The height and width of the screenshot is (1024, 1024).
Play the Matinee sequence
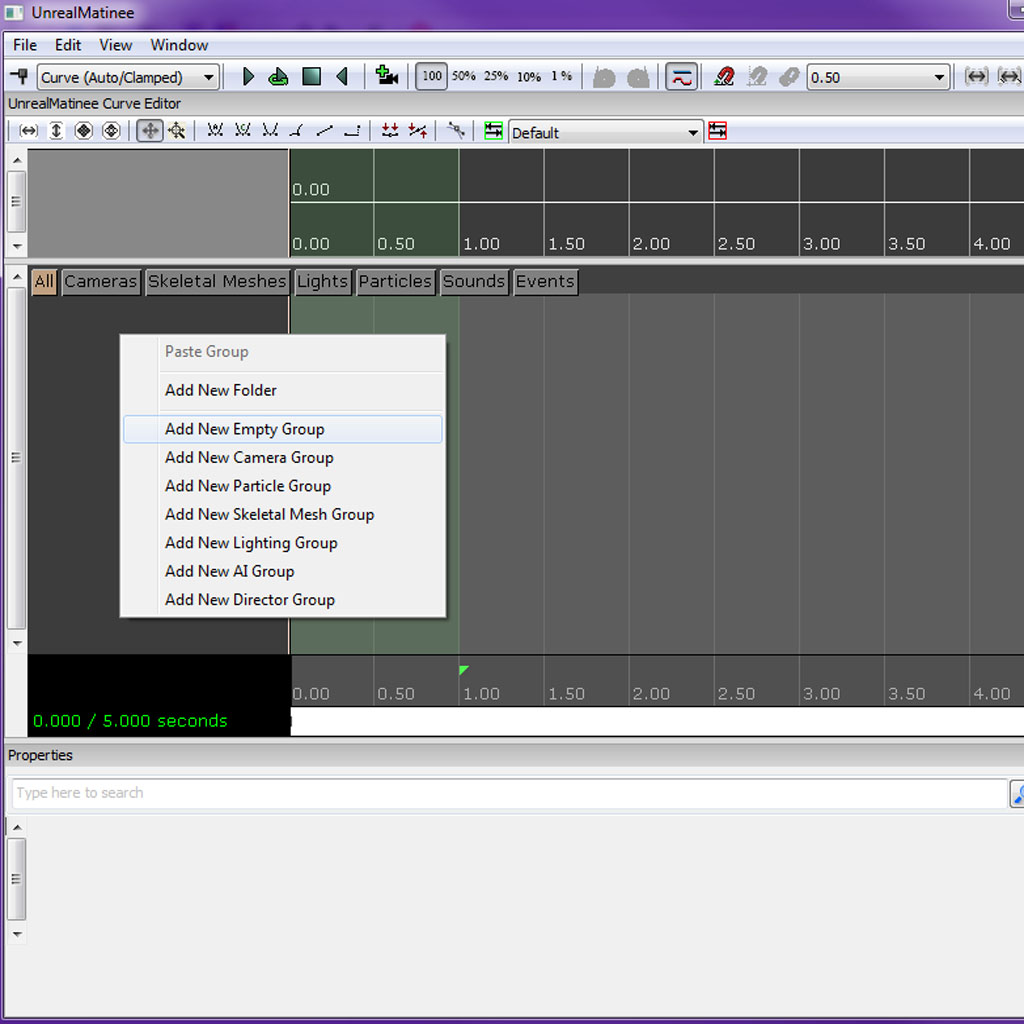(248, 76)
